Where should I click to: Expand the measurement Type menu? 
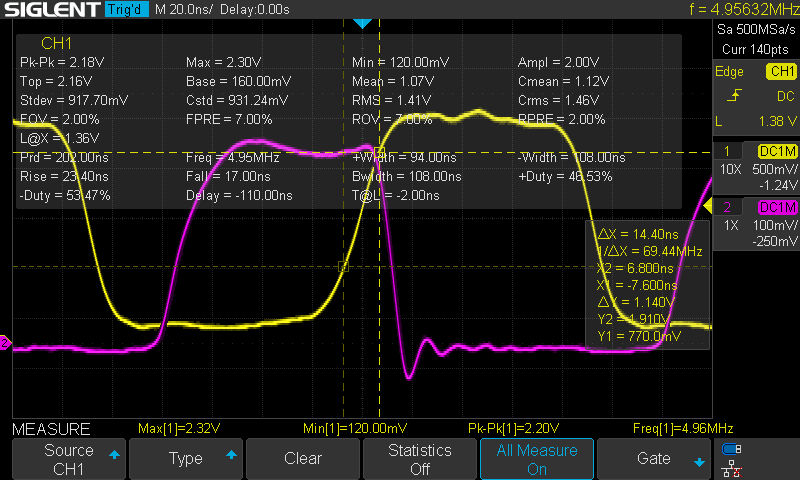point(186,459)
